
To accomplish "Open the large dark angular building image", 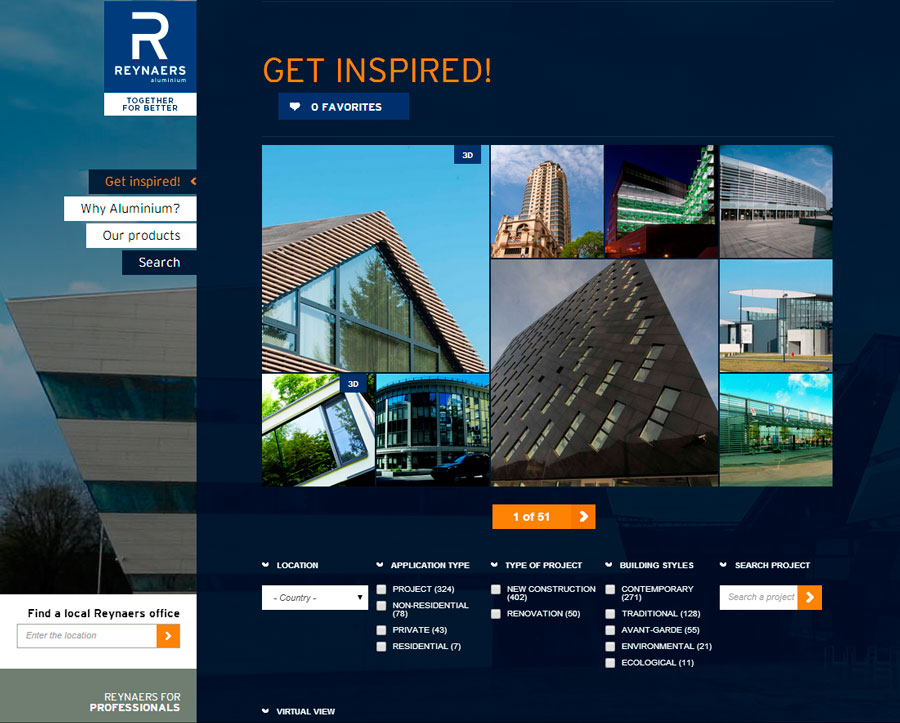I will tap(604, 373).
